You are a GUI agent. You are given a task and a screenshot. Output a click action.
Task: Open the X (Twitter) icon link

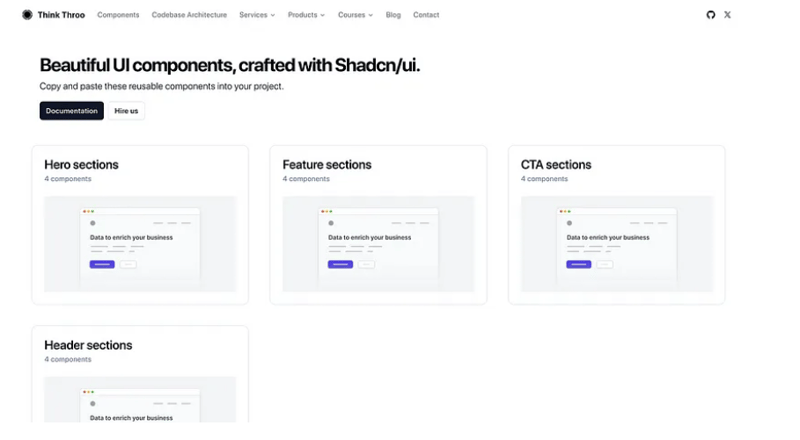[x=727, y=15]
